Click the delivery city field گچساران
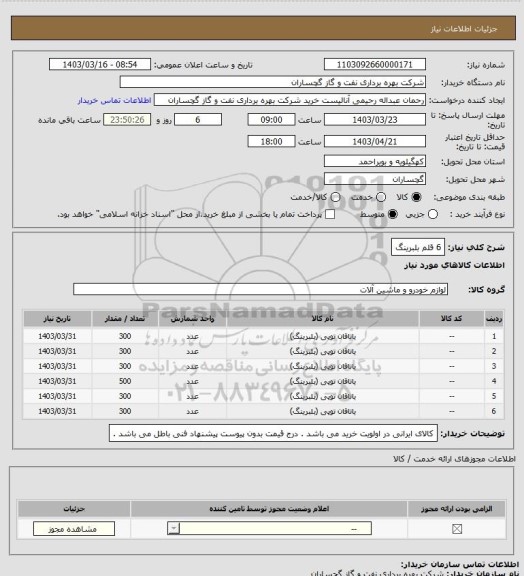This screenshot has height=576, width=524. (x=375, y=179)
